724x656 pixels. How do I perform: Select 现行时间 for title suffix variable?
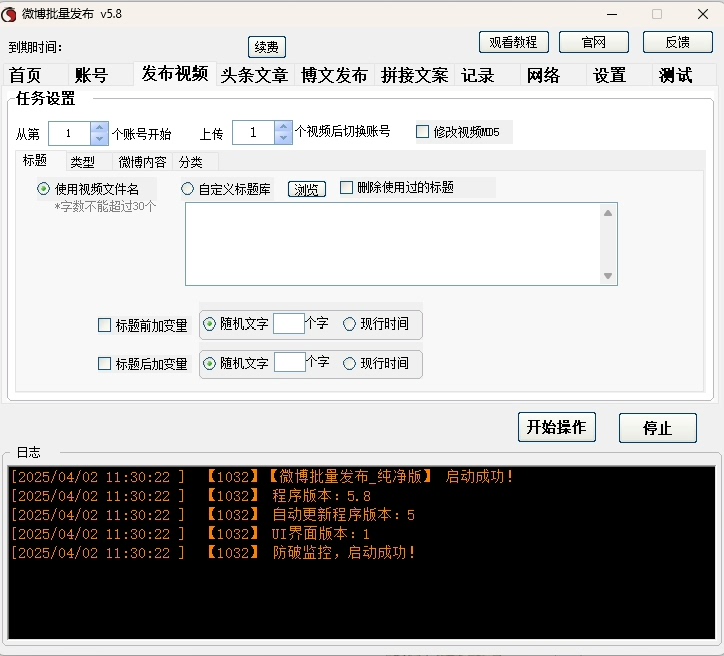[x=349, y=363]
